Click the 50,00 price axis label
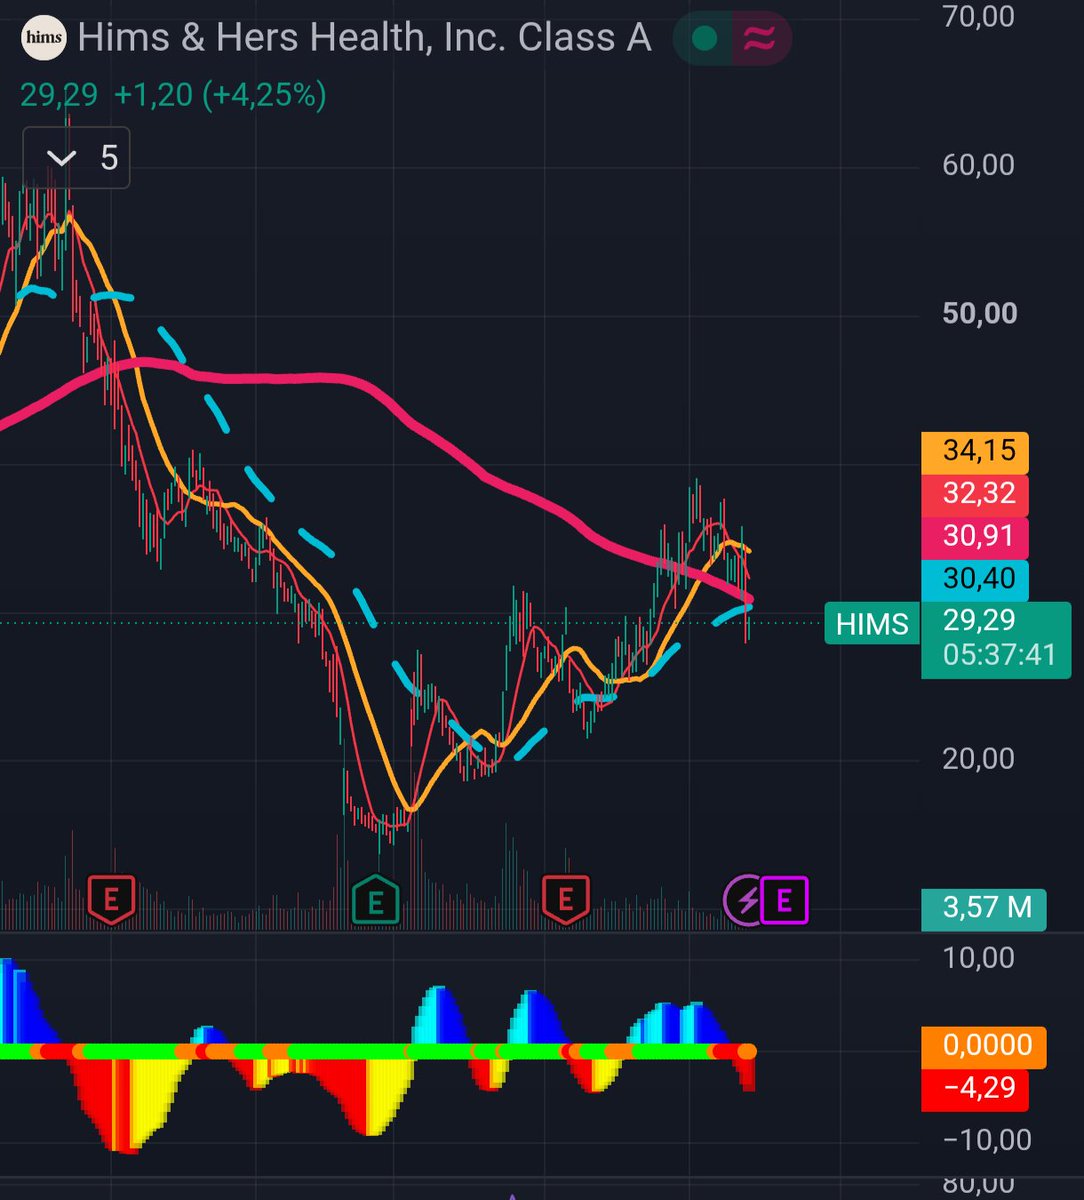1084x1200 pixels. [x=979, y=313]
